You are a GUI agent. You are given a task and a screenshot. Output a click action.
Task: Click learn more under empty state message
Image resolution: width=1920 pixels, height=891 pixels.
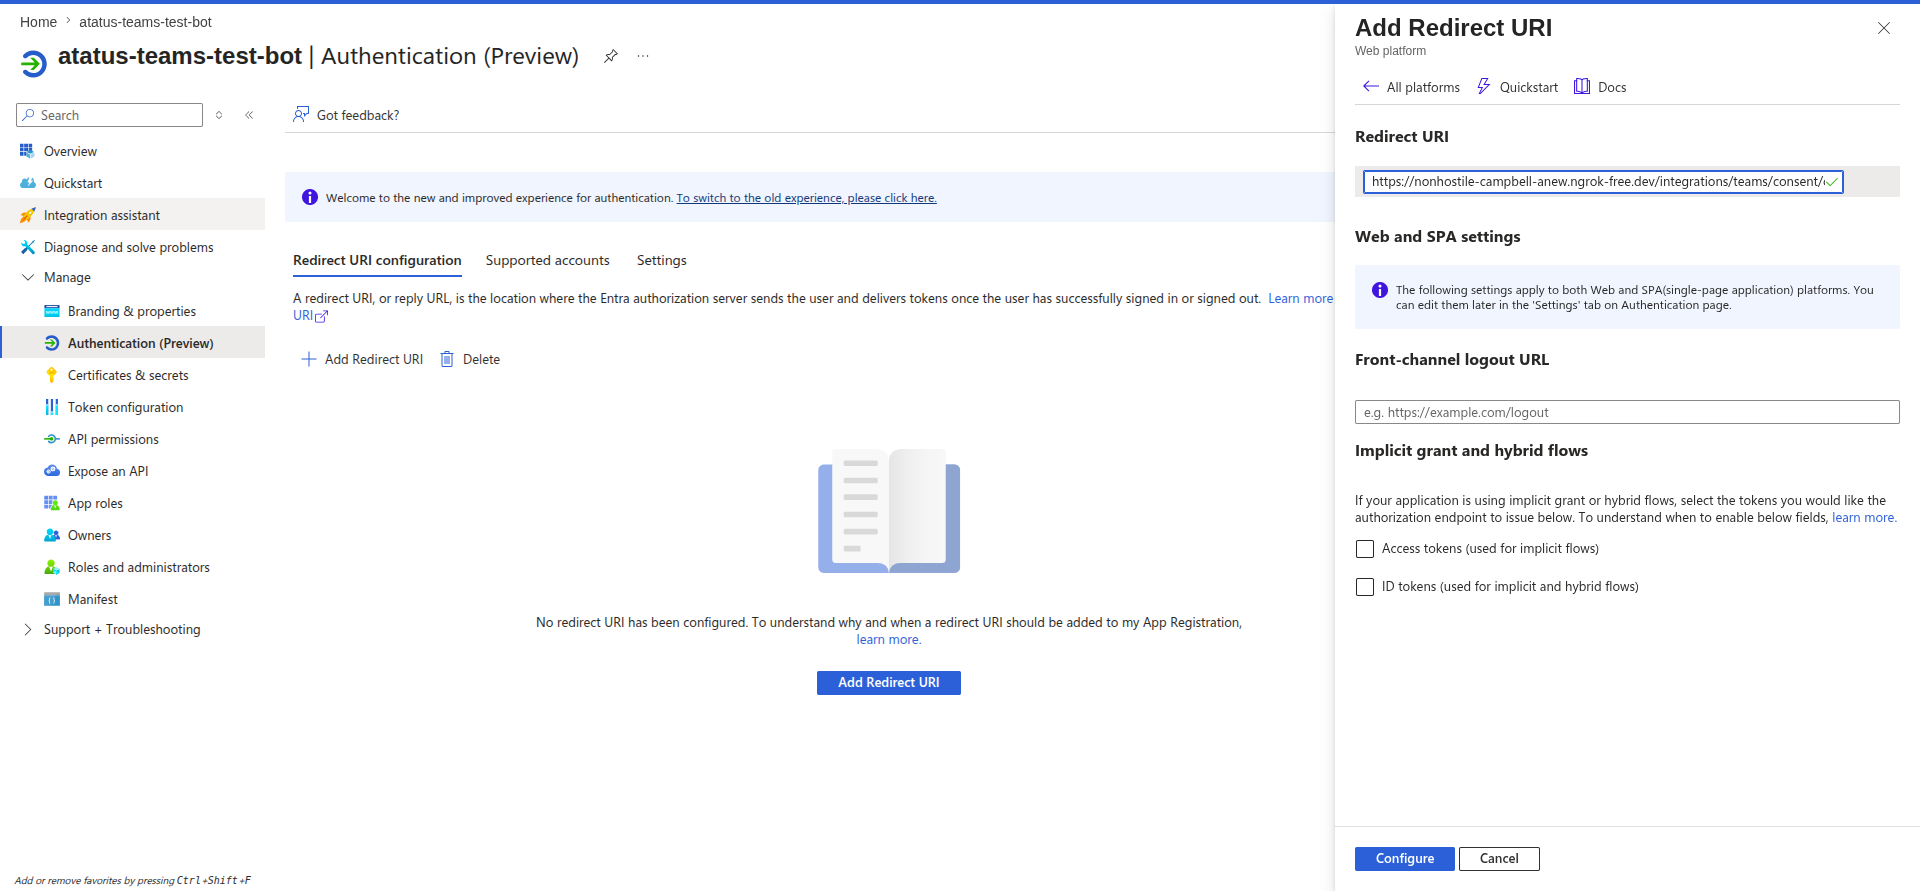[x=889, y=640]
